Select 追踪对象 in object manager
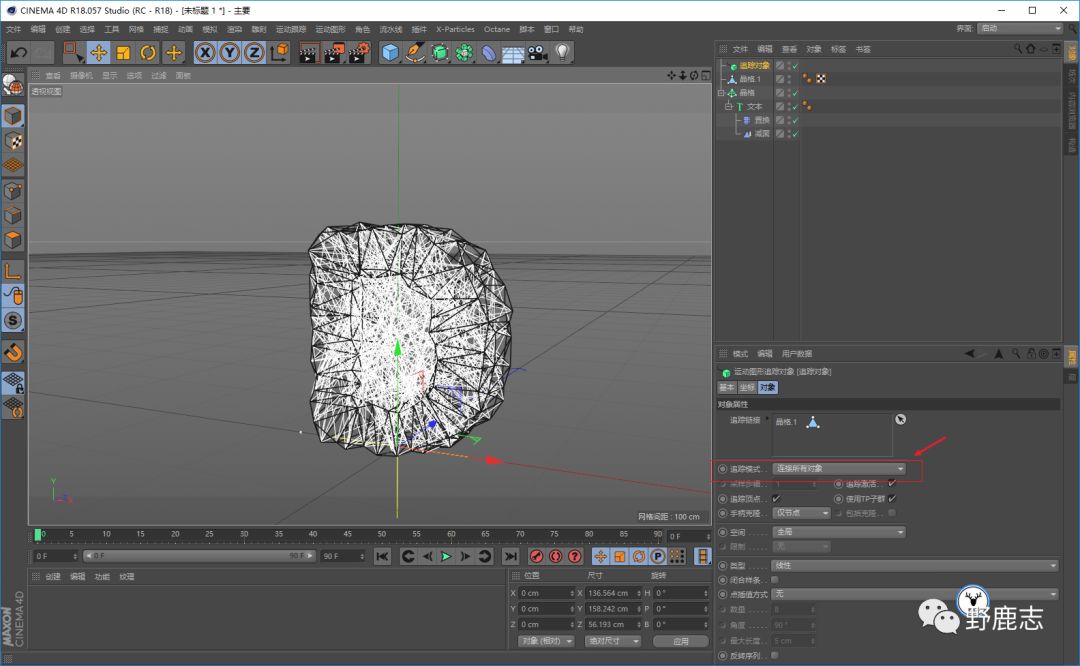This screenshot has width=1080, height=666. [x=754, y=66]
